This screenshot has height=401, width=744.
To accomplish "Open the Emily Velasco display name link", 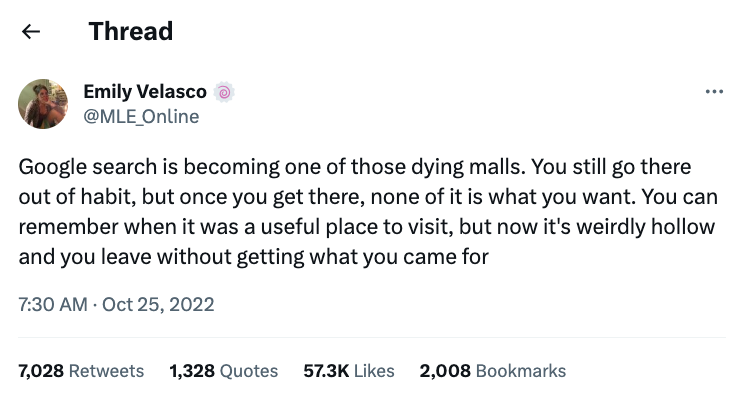I will click(145, 92).
